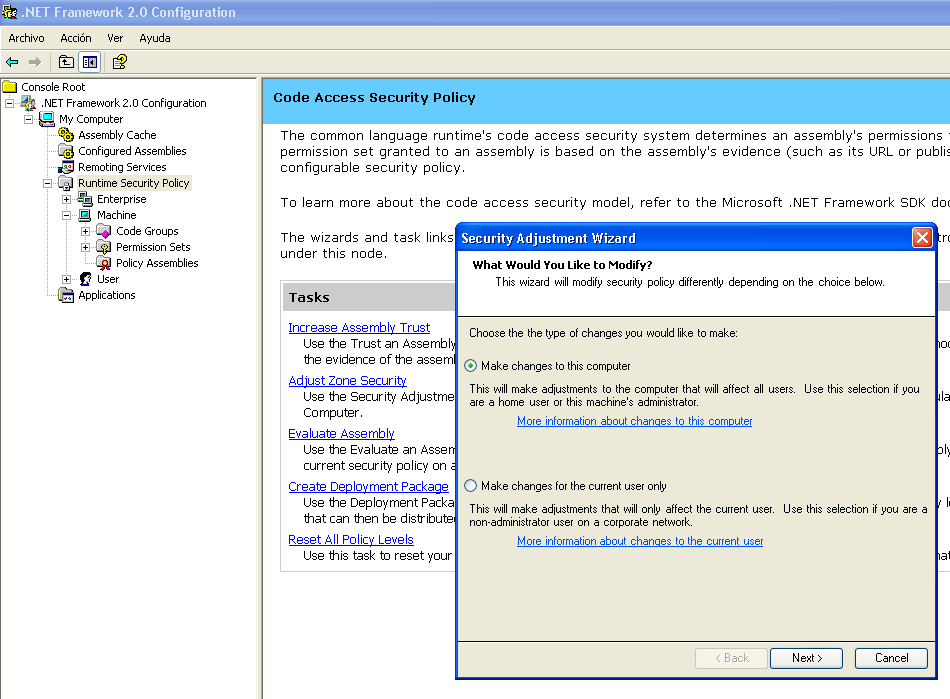Toggle the Show/Hide console tree icon
Viewport: 950px width, 699px height.
(90, 62)
